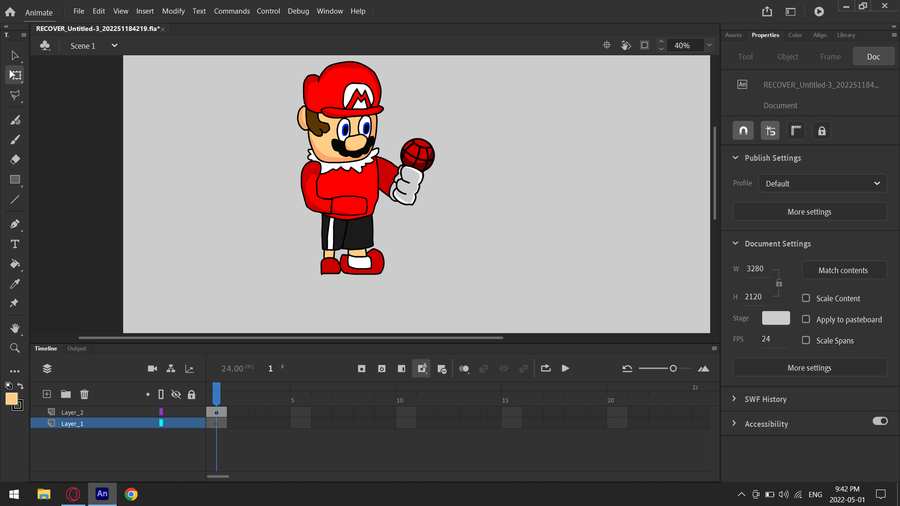Screen dimensions: 900x506
Task: Open Animate home screen icon
Action: [x=10, y=11]
